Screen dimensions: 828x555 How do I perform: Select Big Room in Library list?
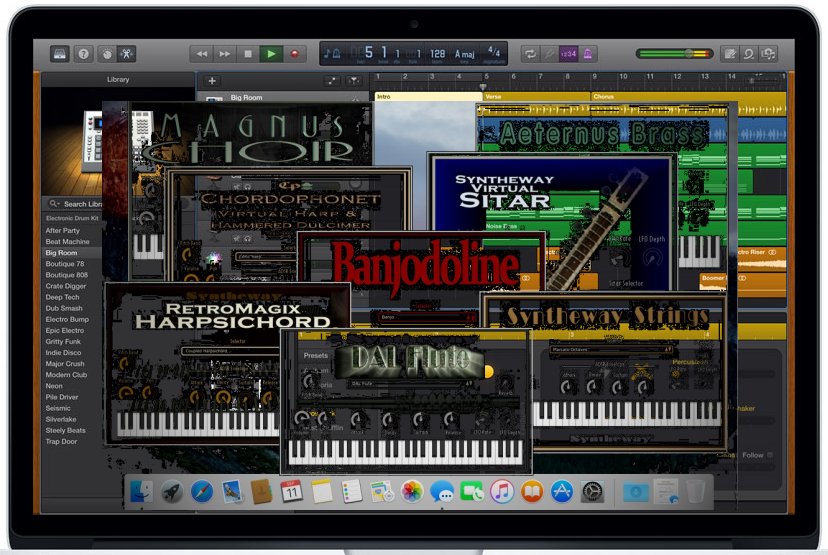point(61,253)
